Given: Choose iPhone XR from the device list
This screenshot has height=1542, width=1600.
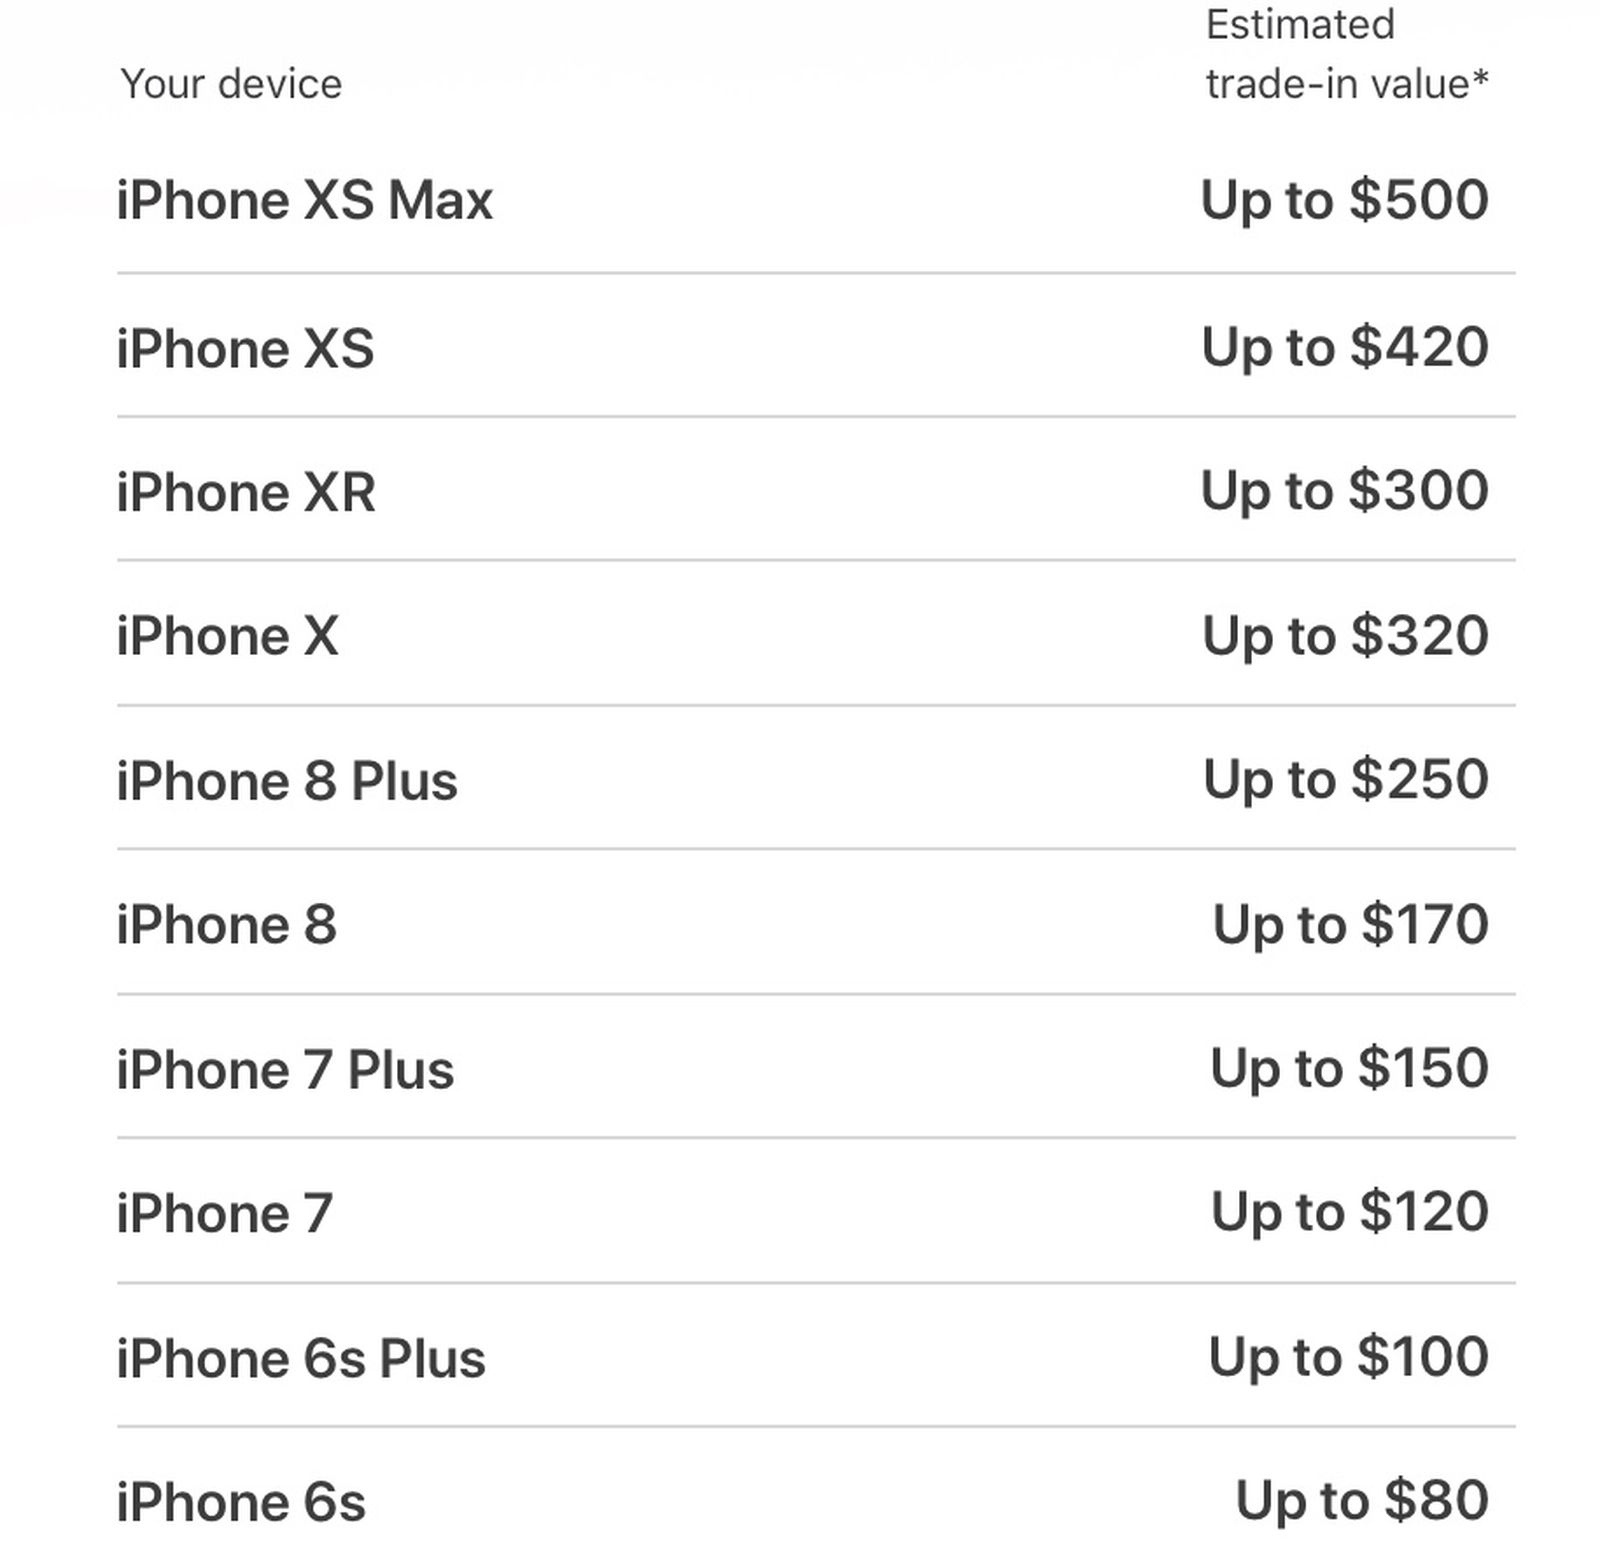Looking at the screenshot, I should click(246, 492).
